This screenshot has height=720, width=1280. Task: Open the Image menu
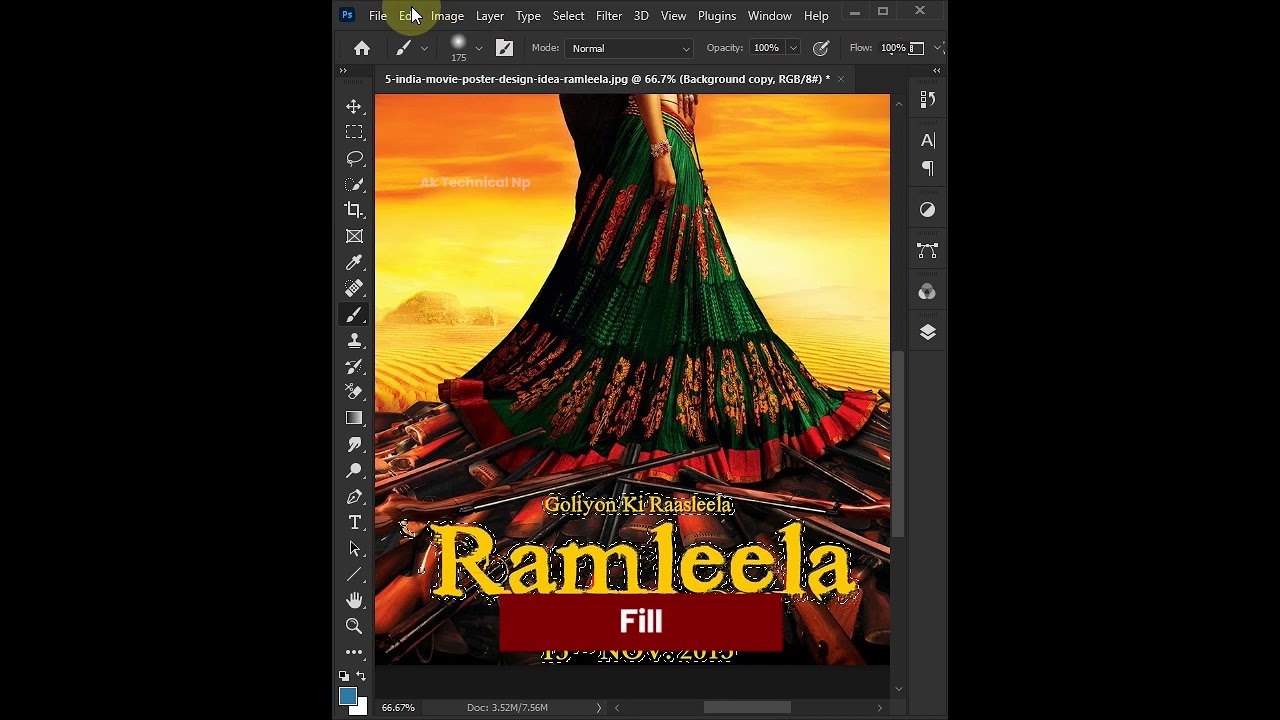[x=447, y=16]
